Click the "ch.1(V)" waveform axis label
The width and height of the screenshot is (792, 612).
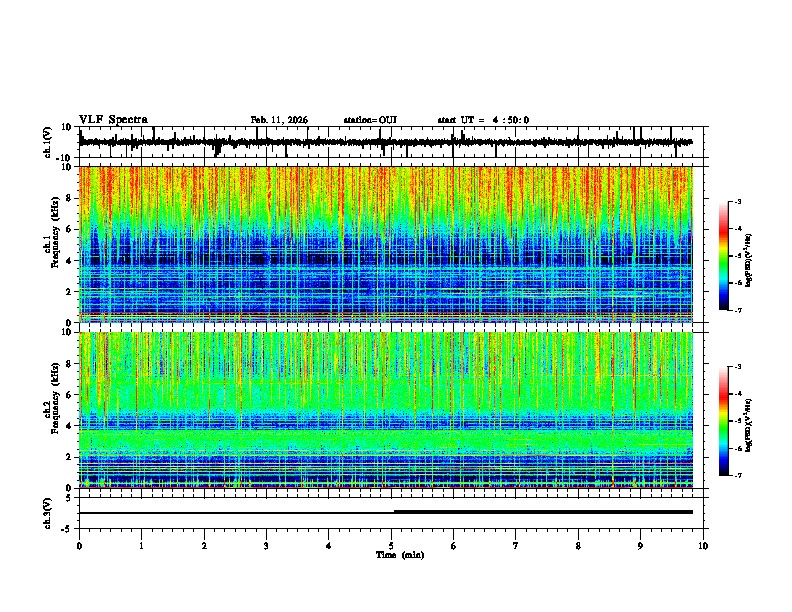(48, 142)
